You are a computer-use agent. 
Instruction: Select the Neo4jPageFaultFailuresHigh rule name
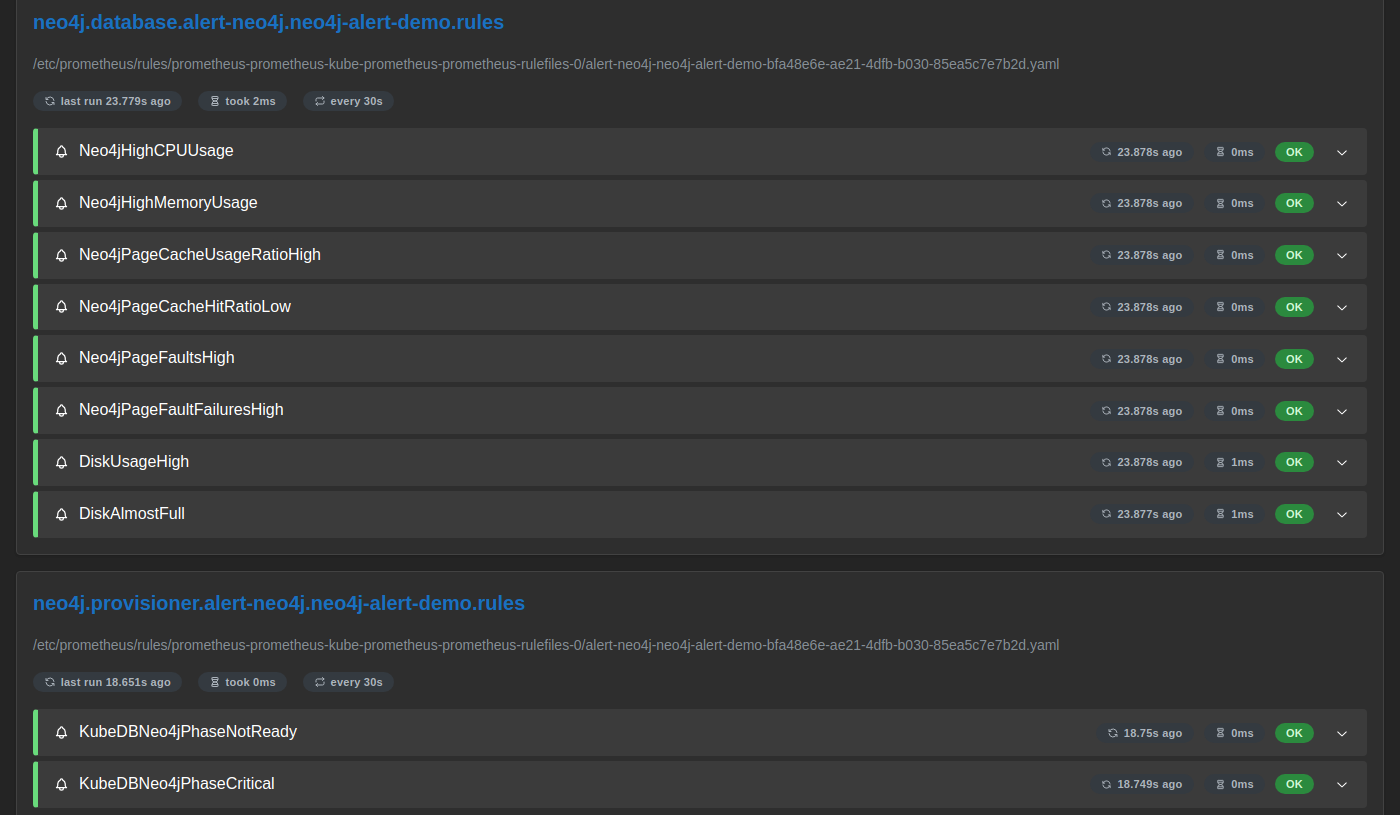(x=181, y=410)
